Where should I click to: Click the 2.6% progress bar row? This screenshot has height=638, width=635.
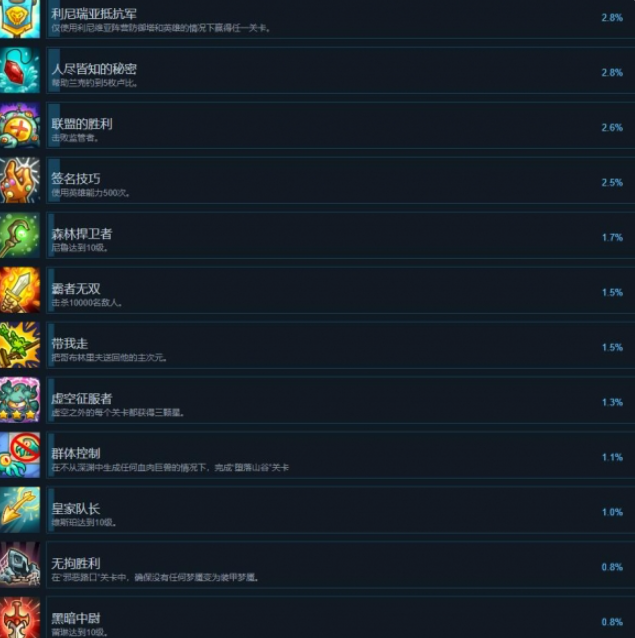point(340,125)
